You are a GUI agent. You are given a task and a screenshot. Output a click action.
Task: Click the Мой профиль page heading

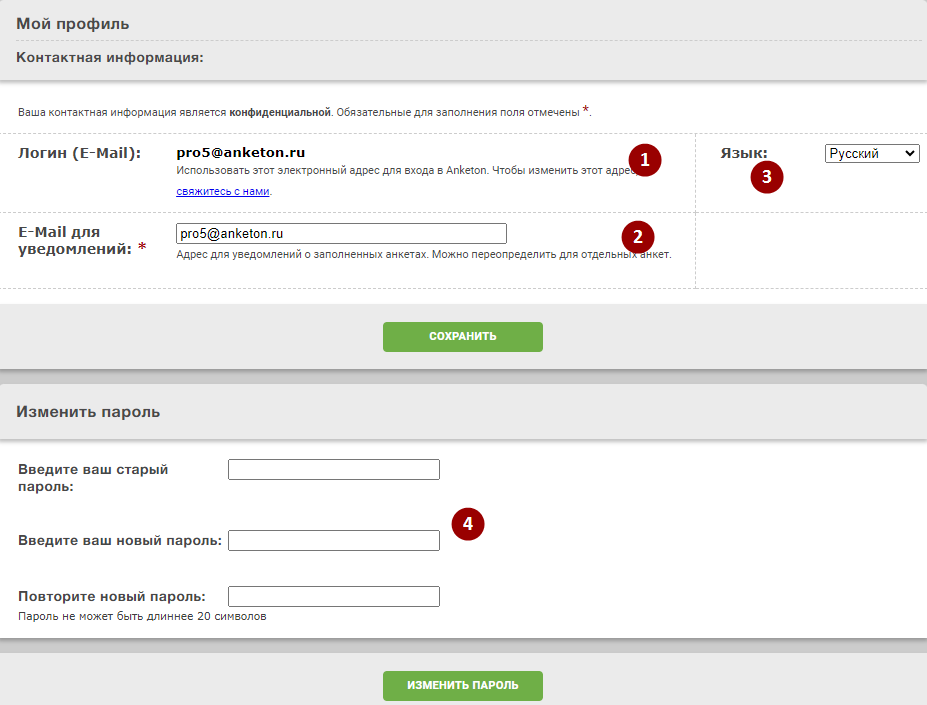click(73, 23)
